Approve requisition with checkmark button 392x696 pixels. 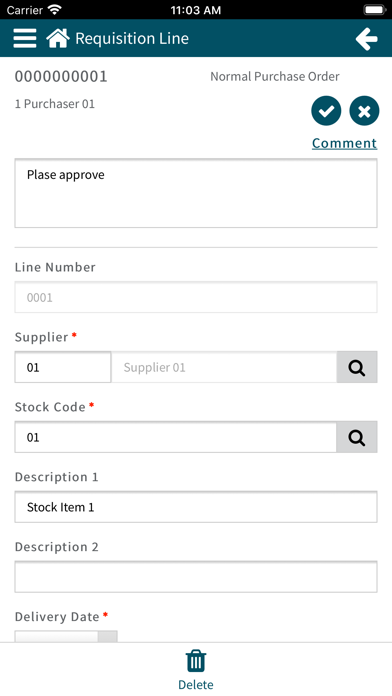(326, 111)
